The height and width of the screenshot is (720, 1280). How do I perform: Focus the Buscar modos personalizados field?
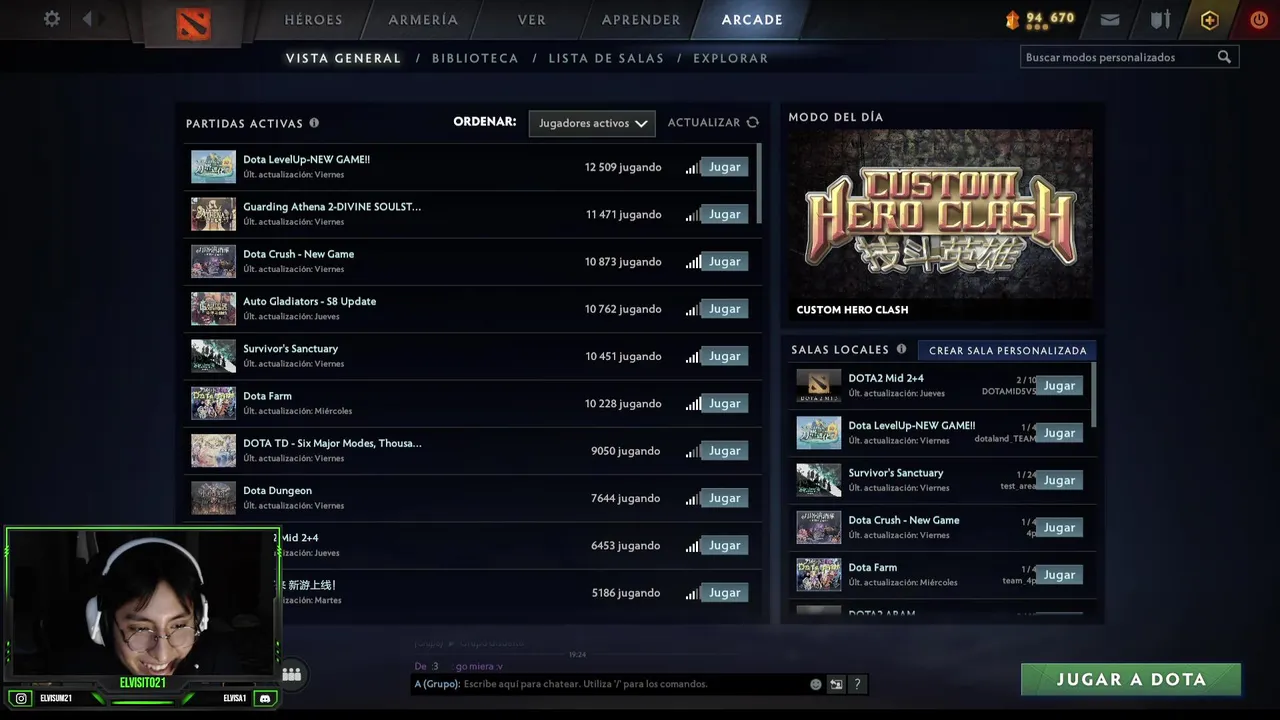click(1129, 57)
